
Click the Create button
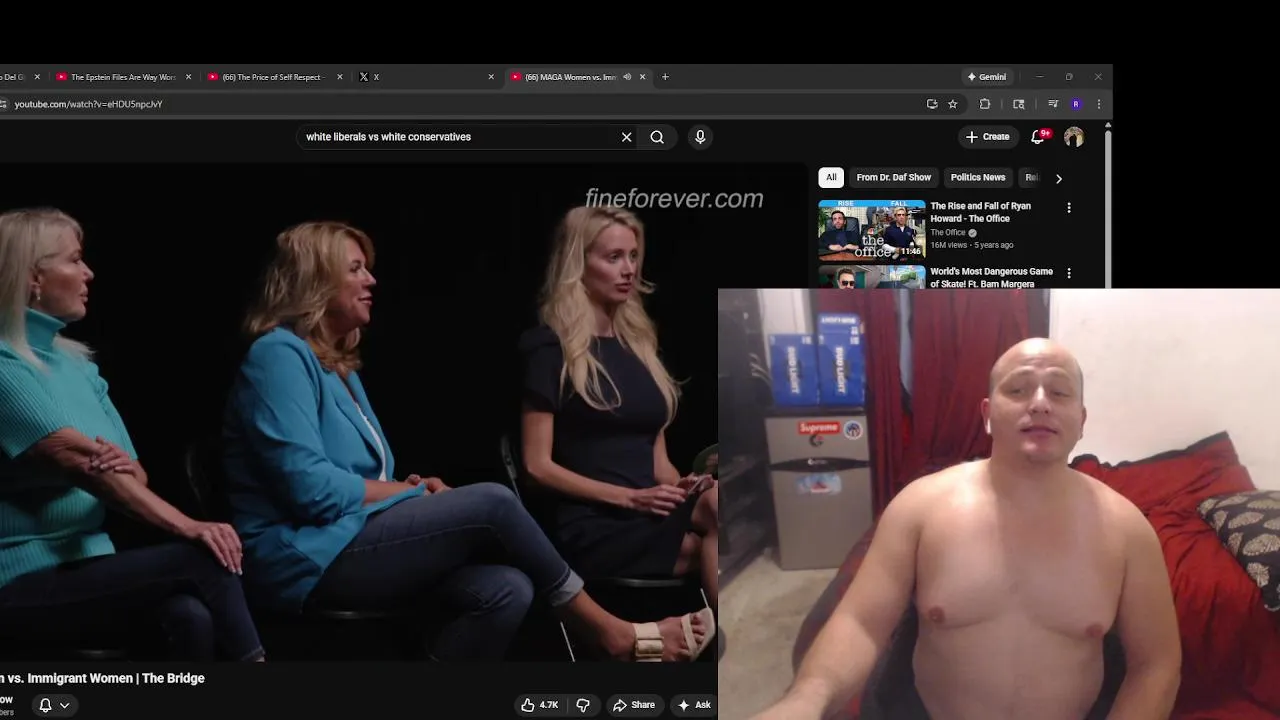(x=988, y=137)
